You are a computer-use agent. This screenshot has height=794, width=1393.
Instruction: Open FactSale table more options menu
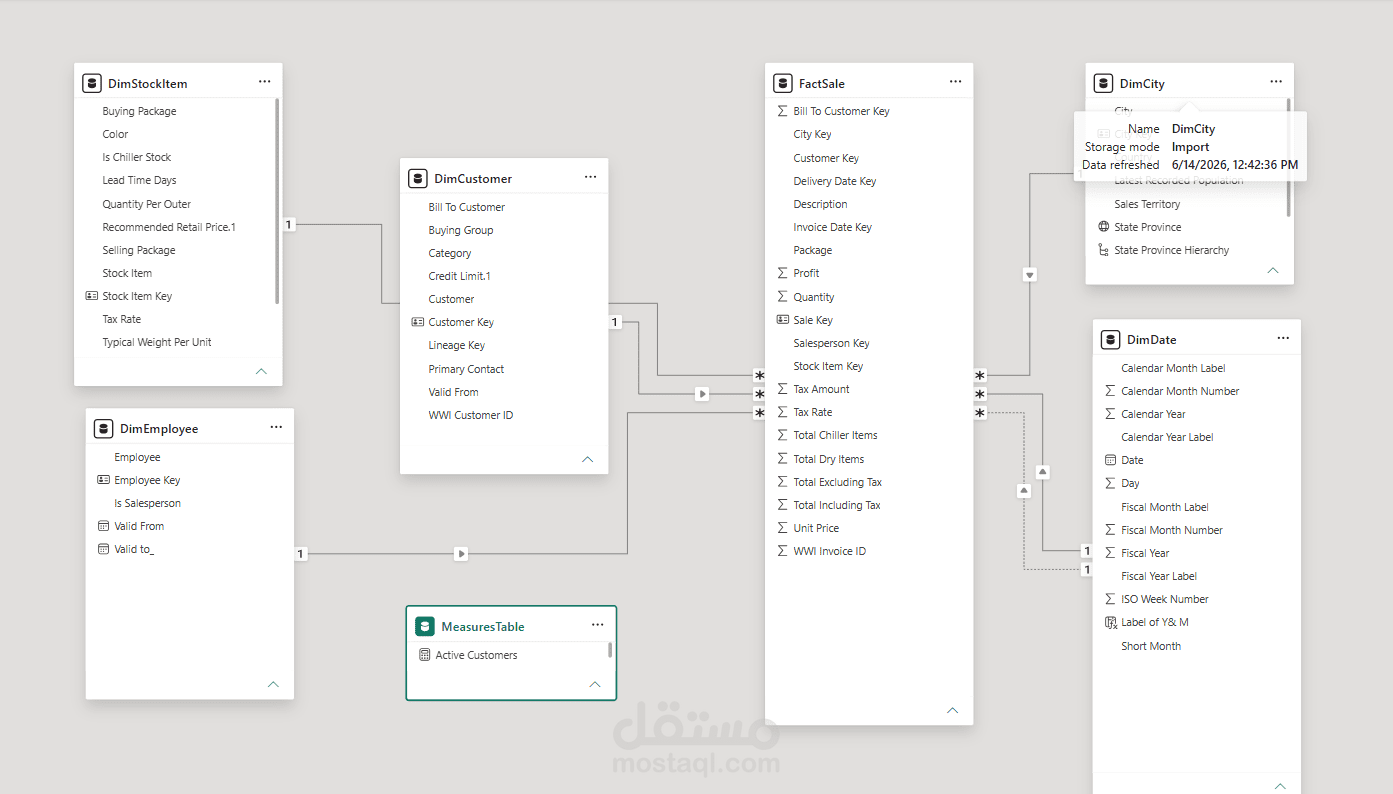coord(955,82)
